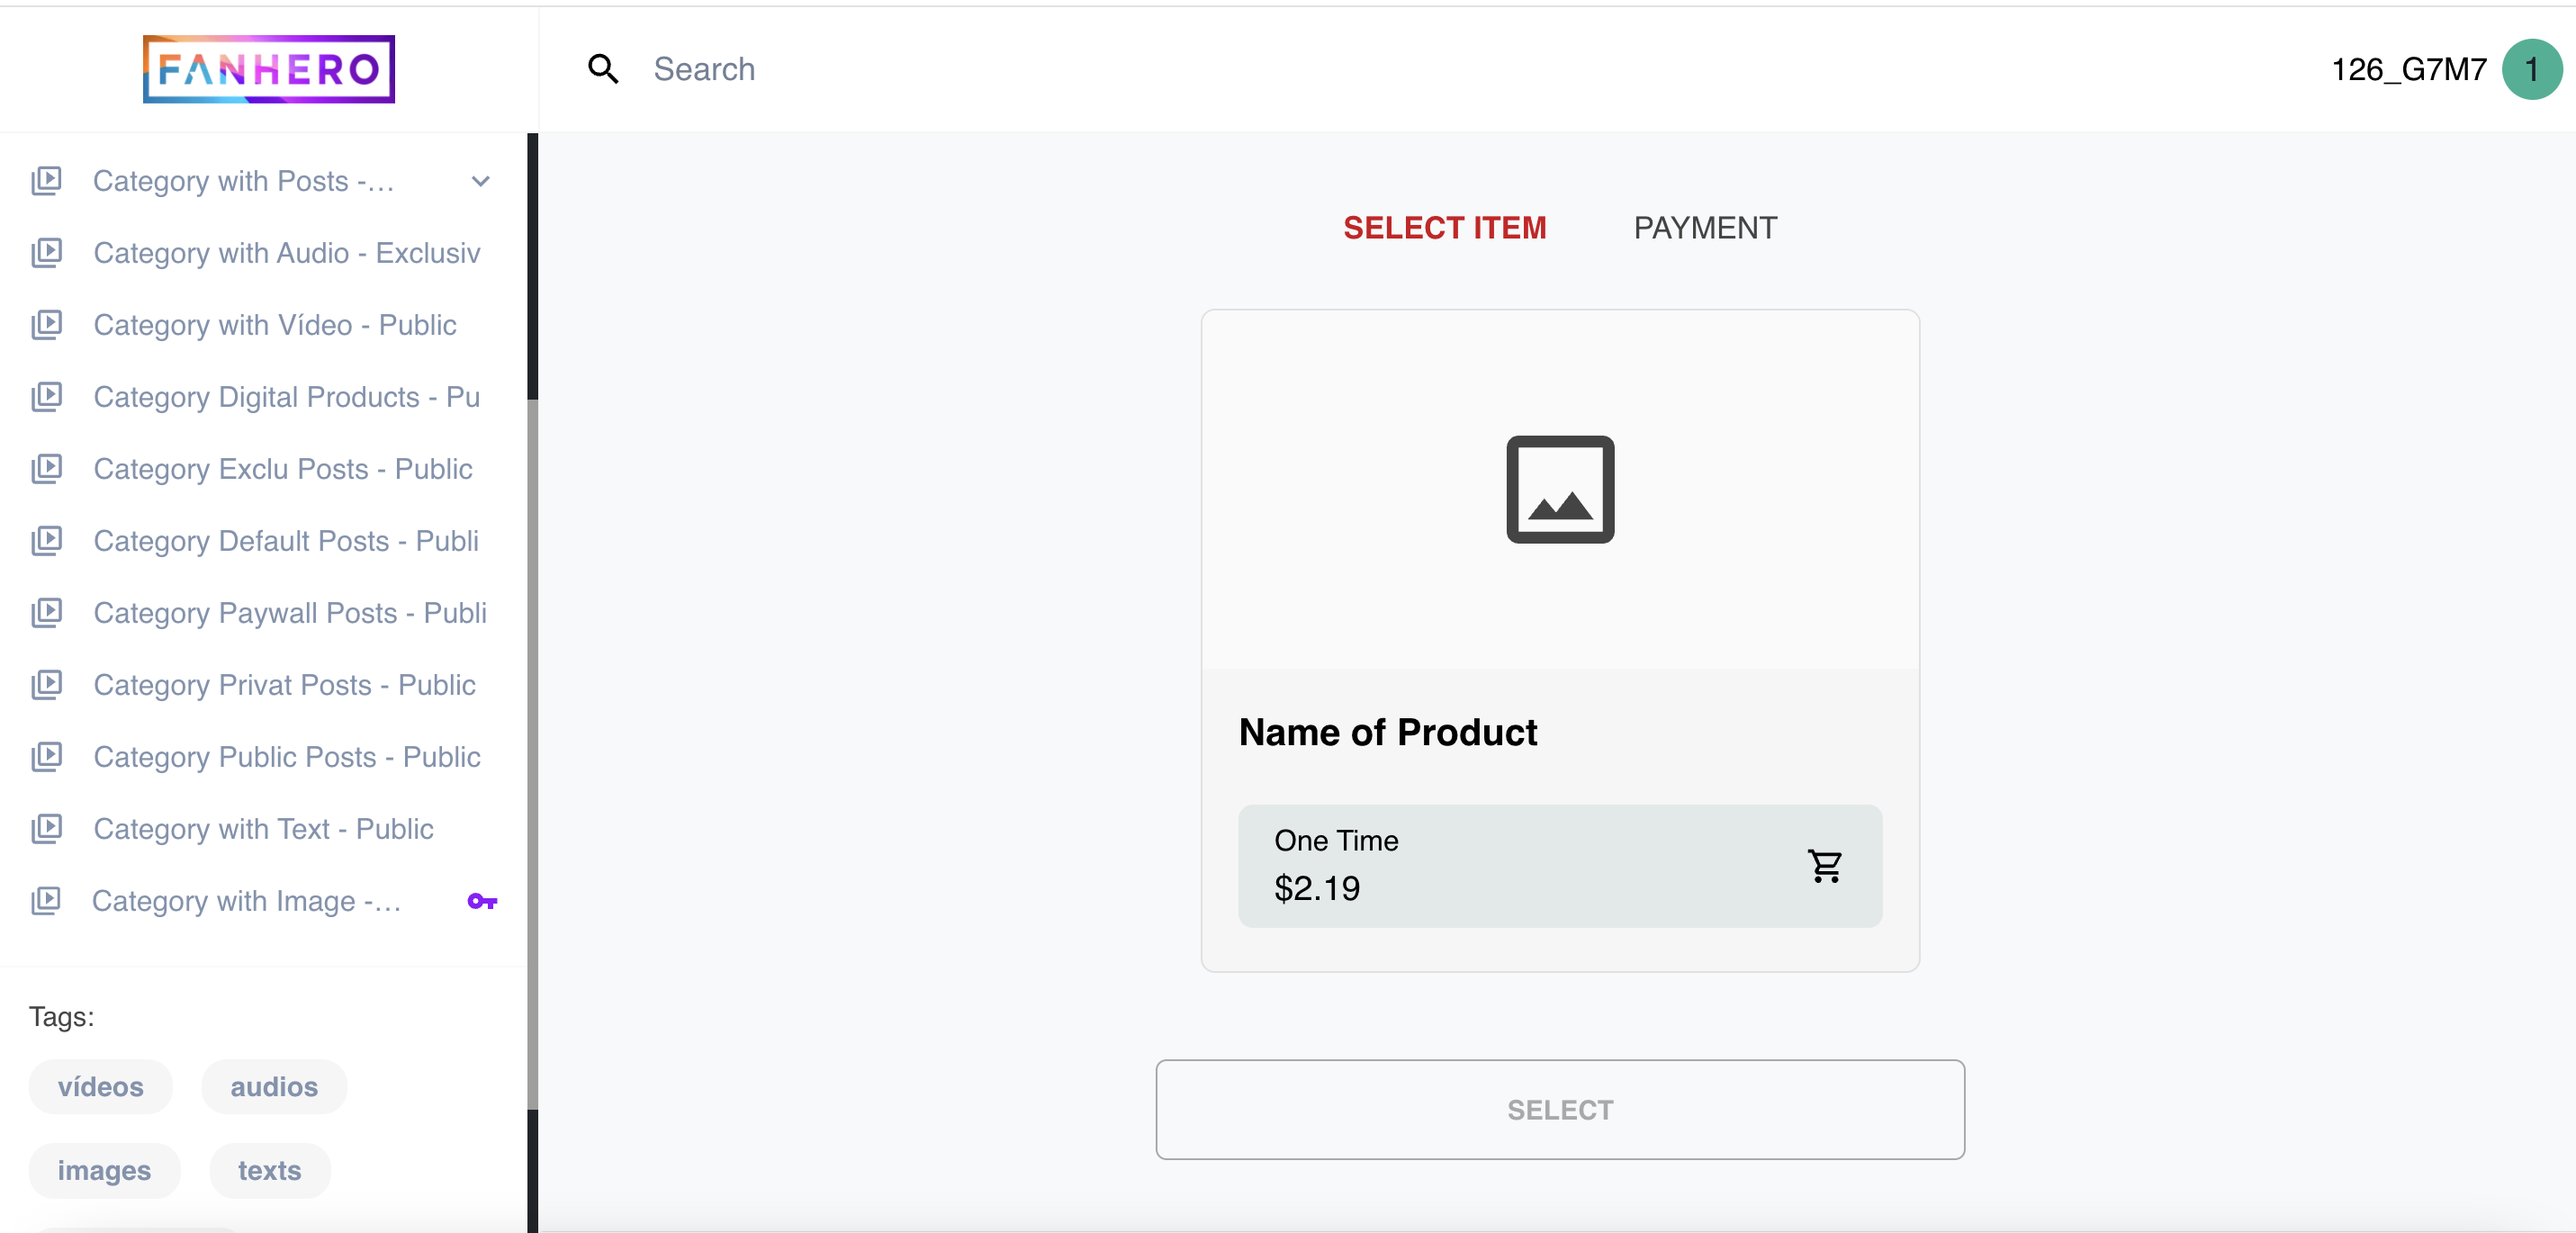
Task: Click the key icon next to Category with Image
Action: coord(482,902)
